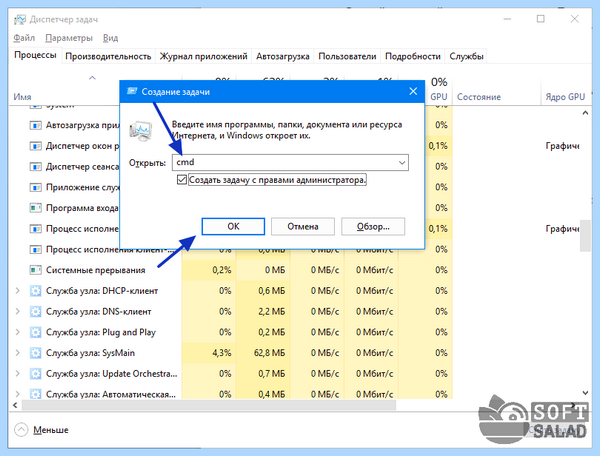Select the Процессы tab

pyautogui.click(x=35, y=55)
